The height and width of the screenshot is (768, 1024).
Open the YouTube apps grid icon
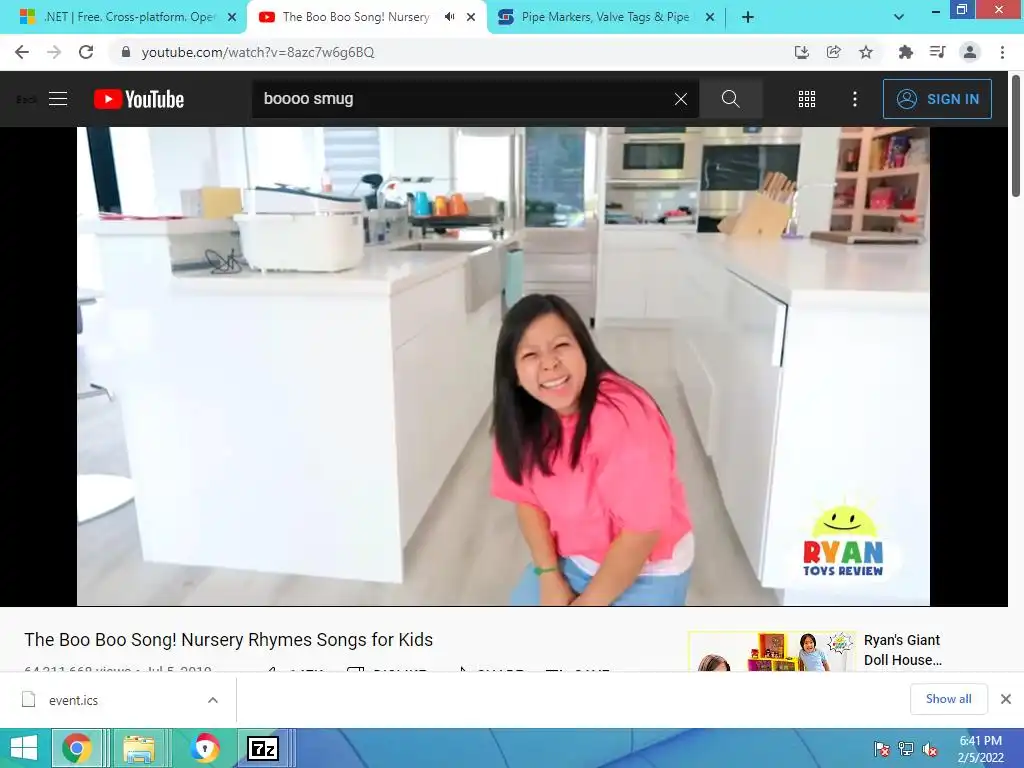click(807, 99)
